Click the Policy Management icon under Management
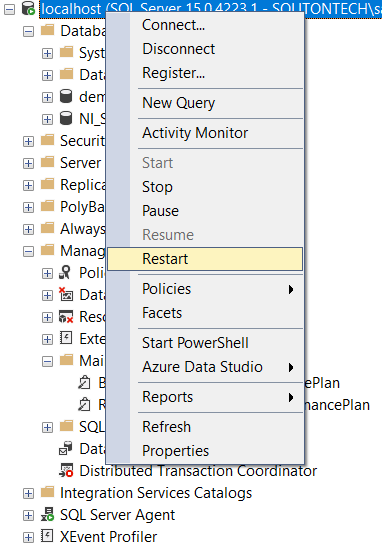This screenshot has height=550, width=382. click(x=65, y=273)
